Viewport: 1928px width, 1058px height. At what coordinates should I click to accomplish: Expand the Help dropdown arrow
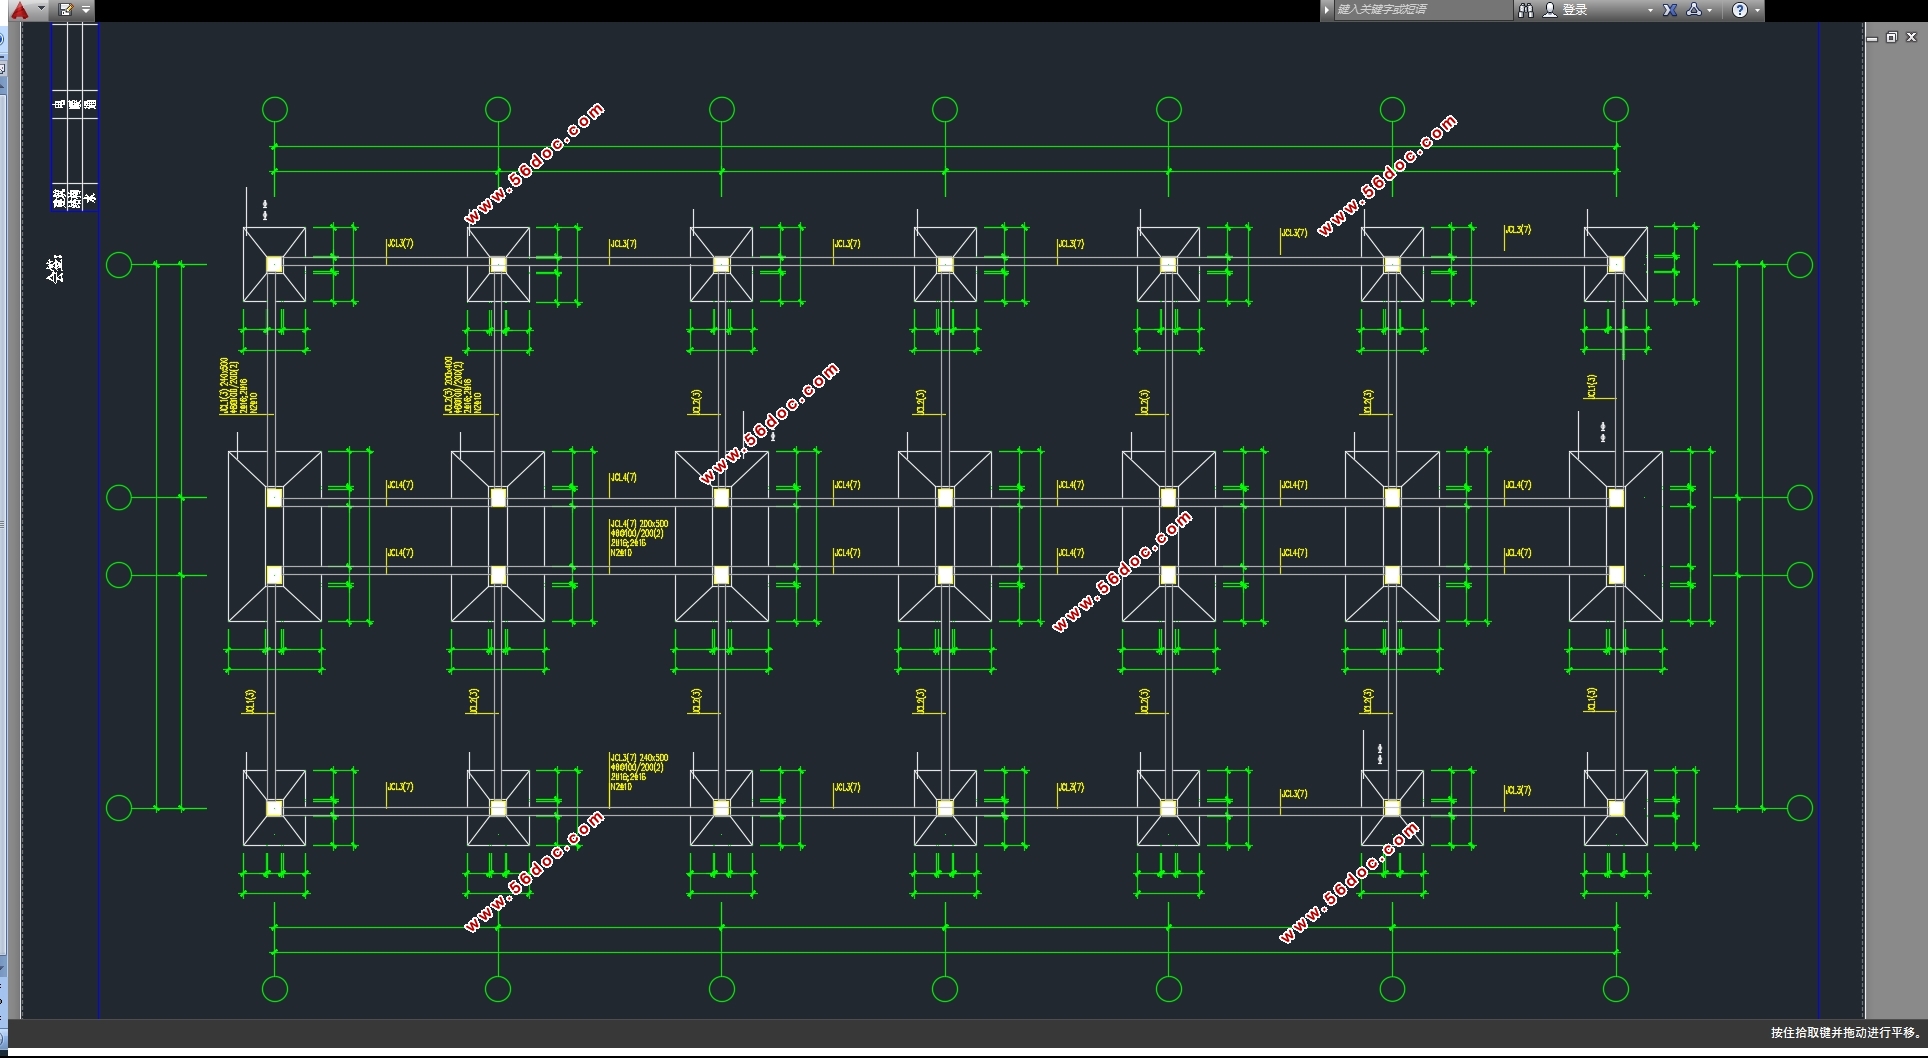tap(1757, 10)
